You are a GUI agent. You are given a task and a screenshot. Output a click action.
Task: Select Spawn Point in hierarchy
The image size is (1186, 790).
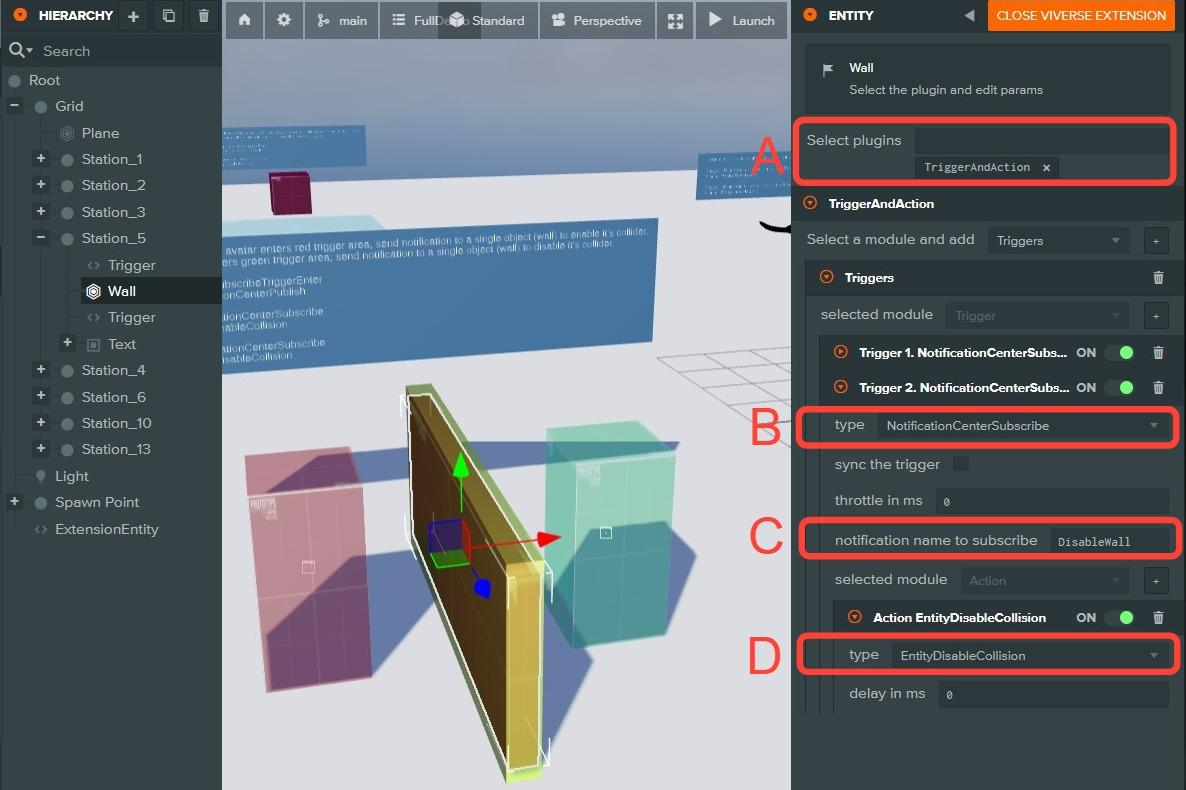tap(97, 502)
